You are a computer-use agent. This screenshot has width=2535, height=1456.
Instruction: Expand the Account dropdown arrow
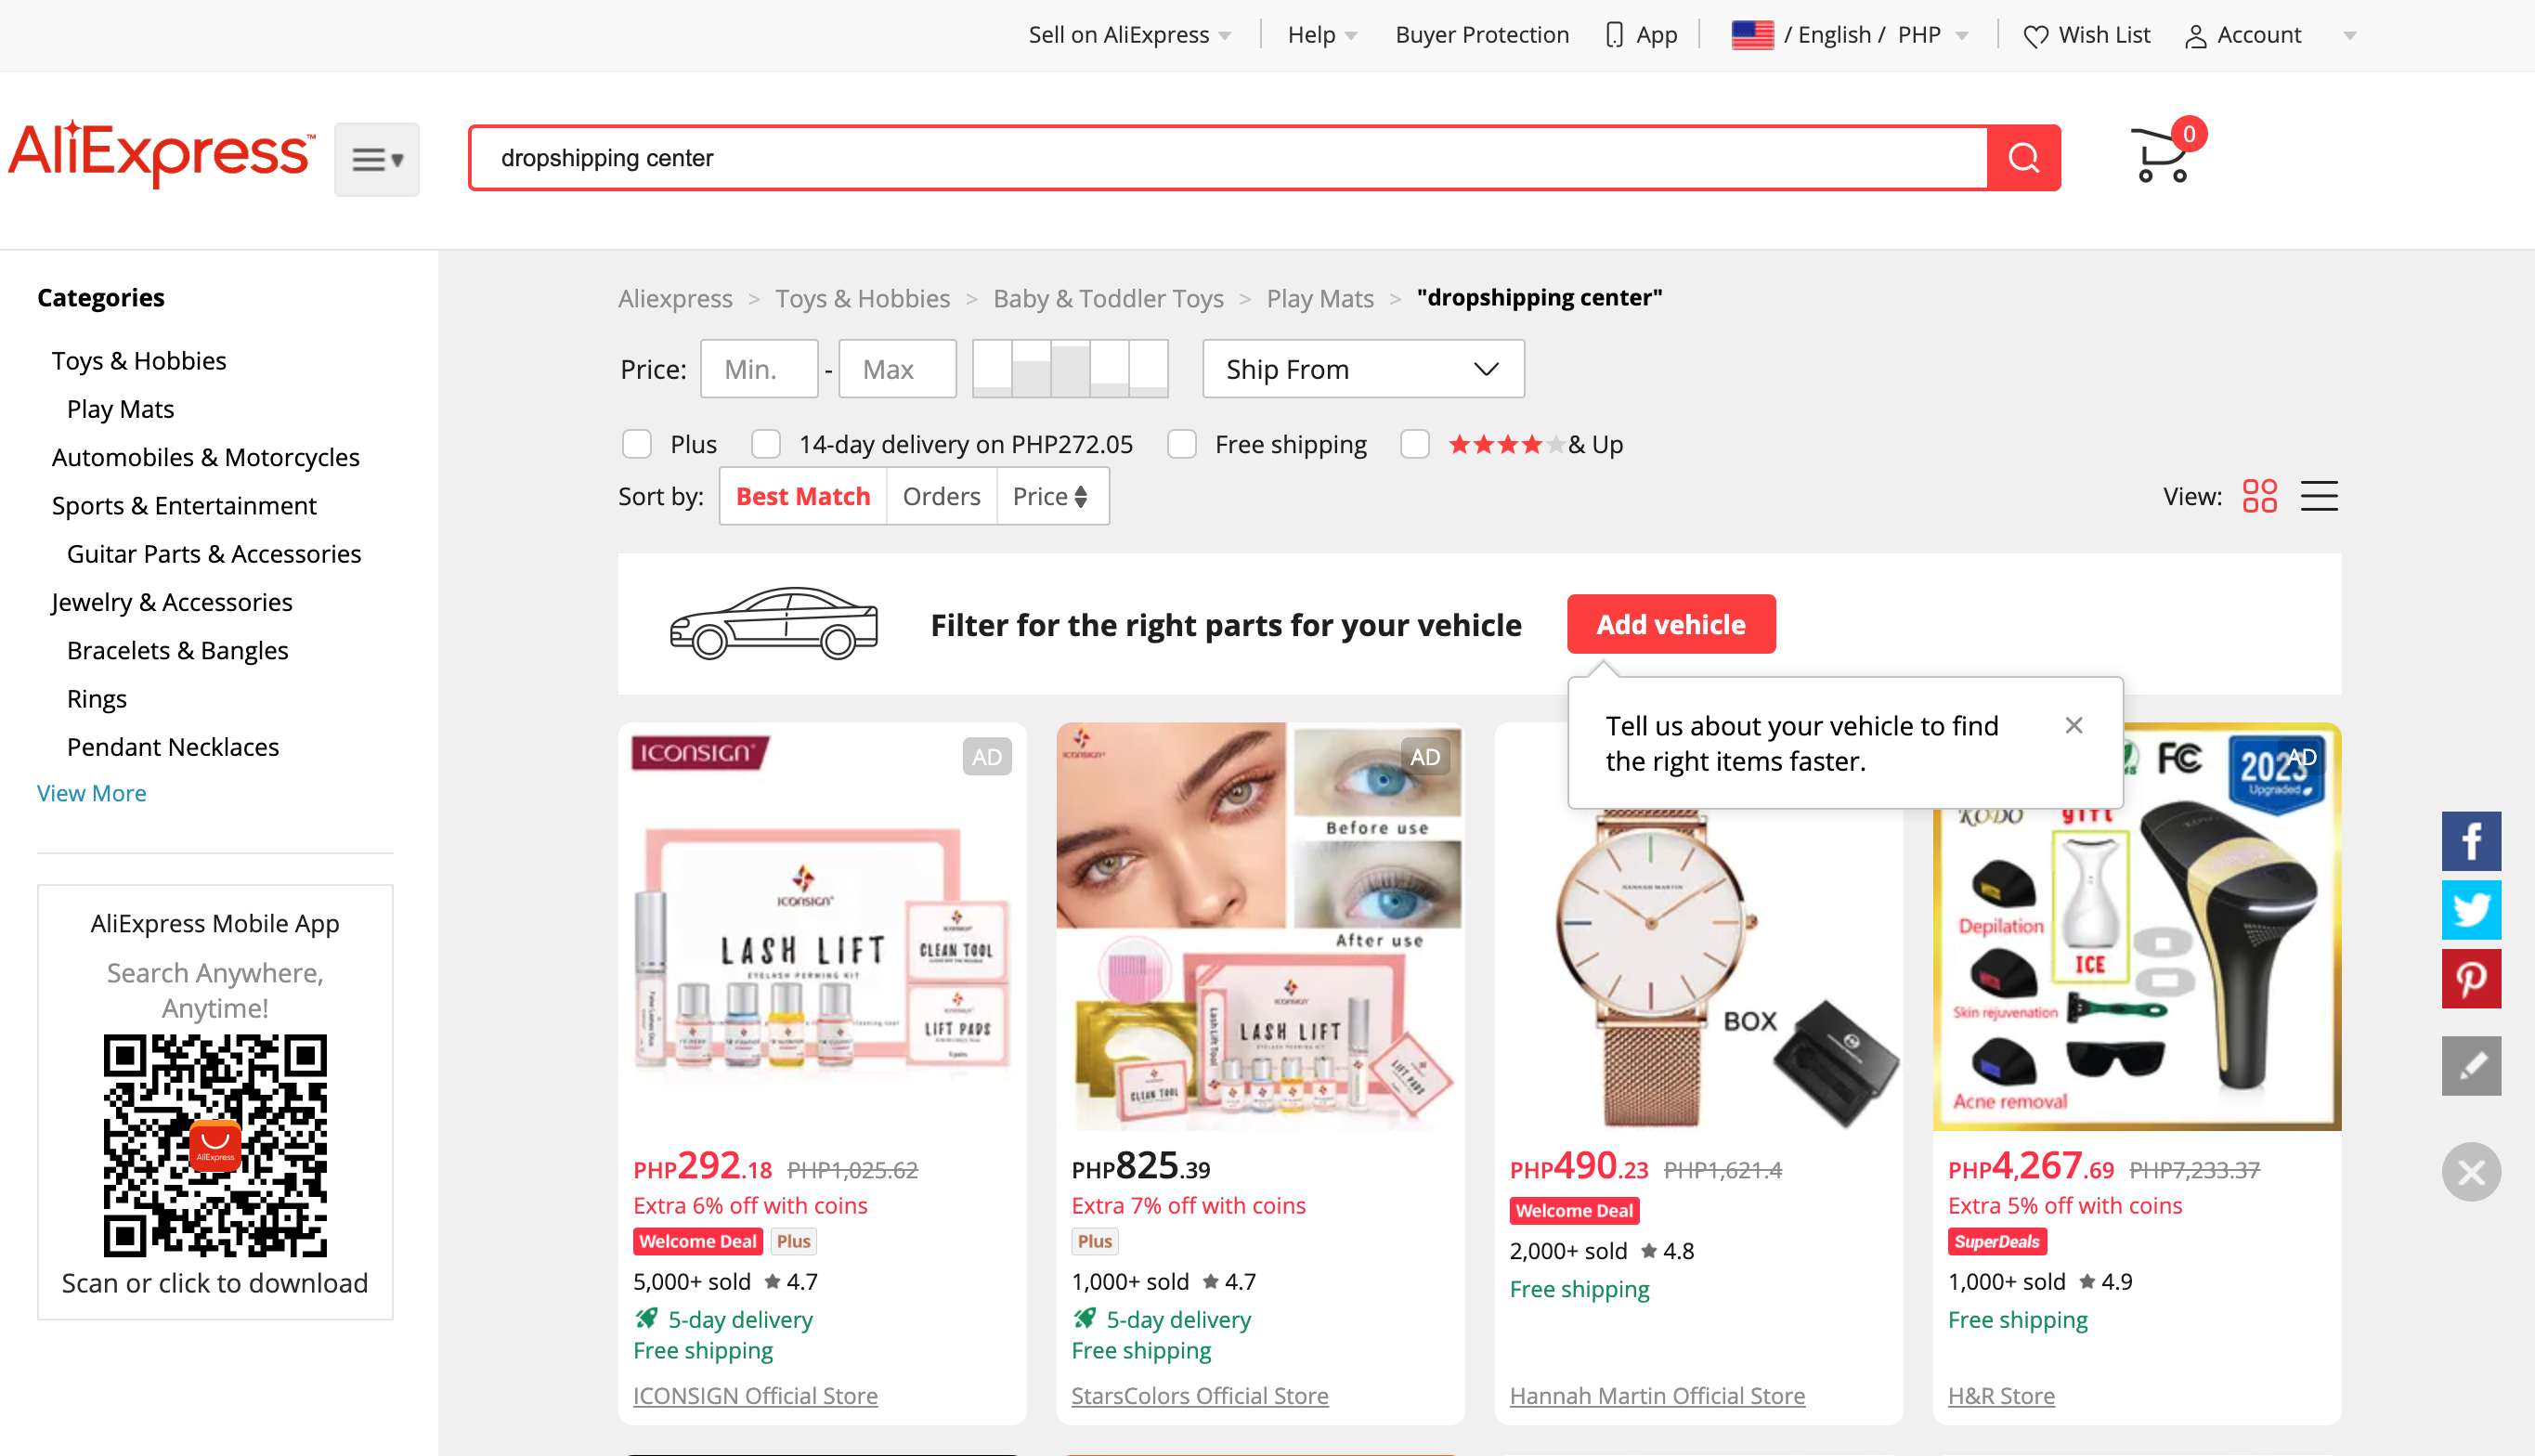[2349, 36]
